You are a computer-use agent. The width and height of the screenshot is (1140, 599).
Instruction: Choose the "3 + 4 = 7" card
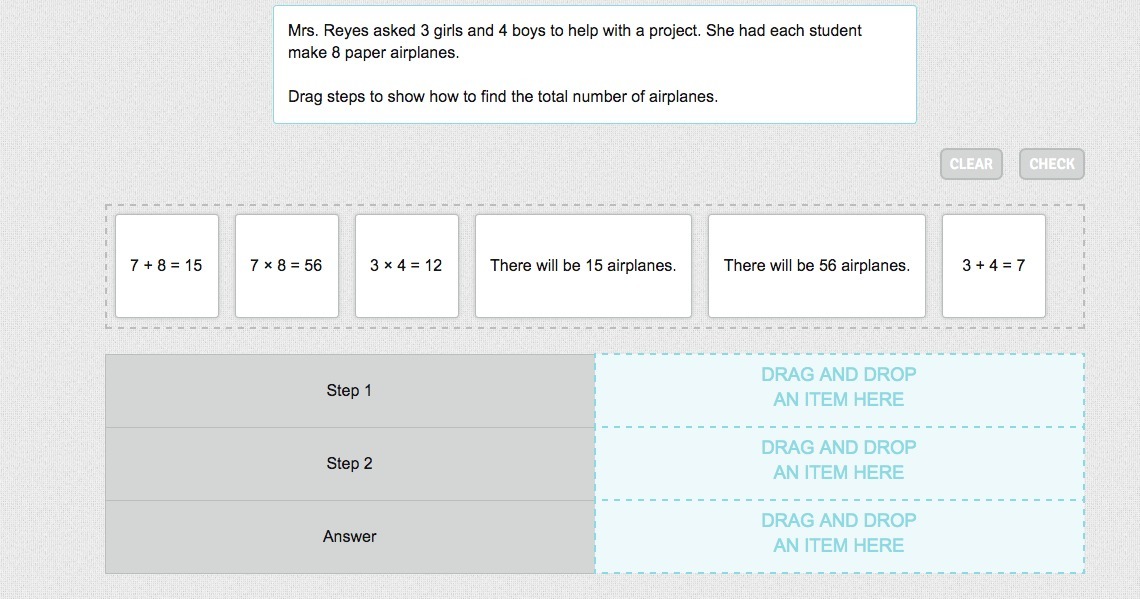coord(993,266)
